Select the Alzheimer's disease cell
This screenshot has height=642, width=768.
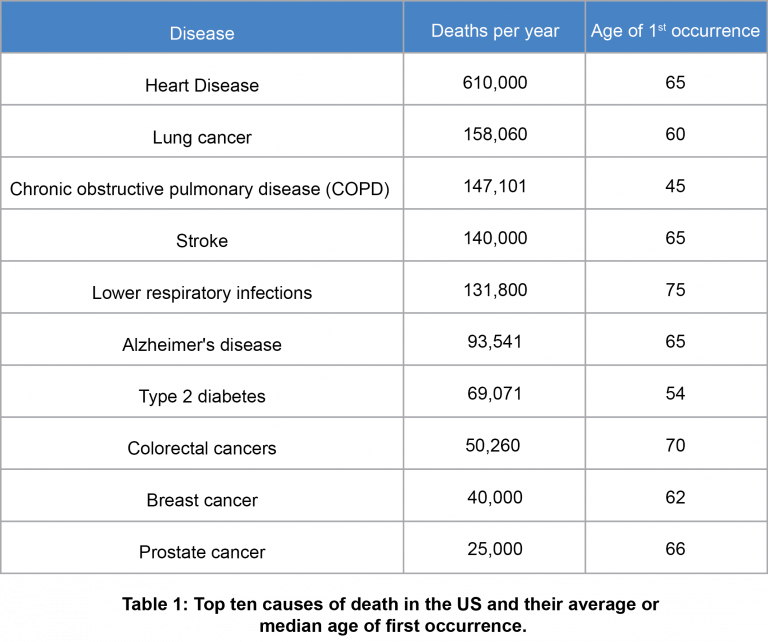(202, 345)
